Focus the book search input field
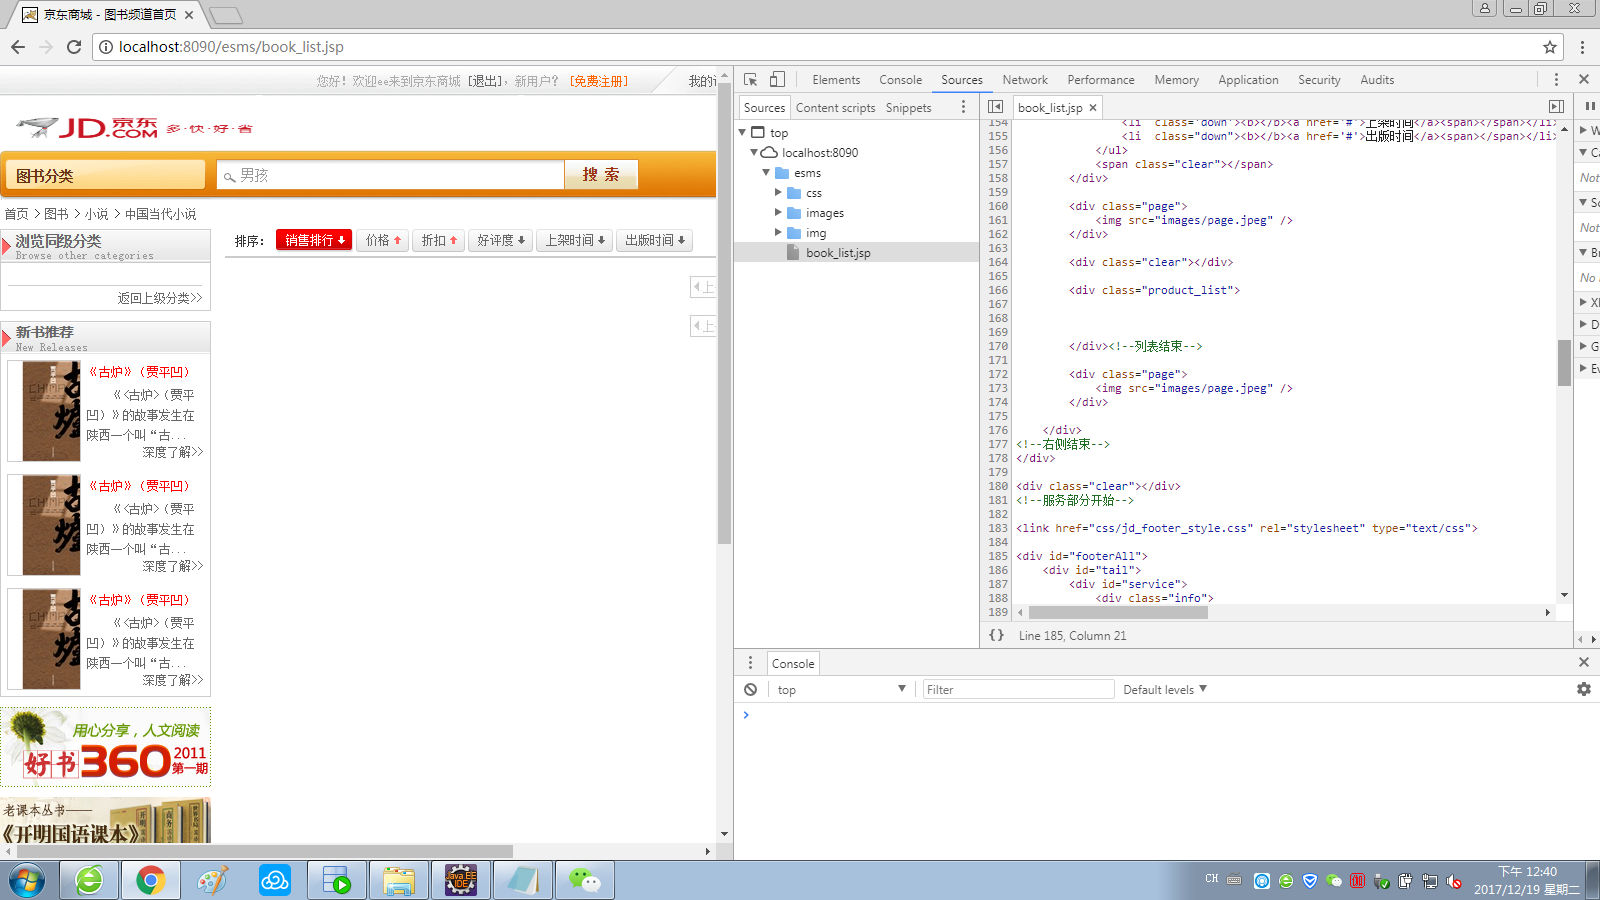The height and width of the screenshot is (900, 1600). (x=391, y=175)
